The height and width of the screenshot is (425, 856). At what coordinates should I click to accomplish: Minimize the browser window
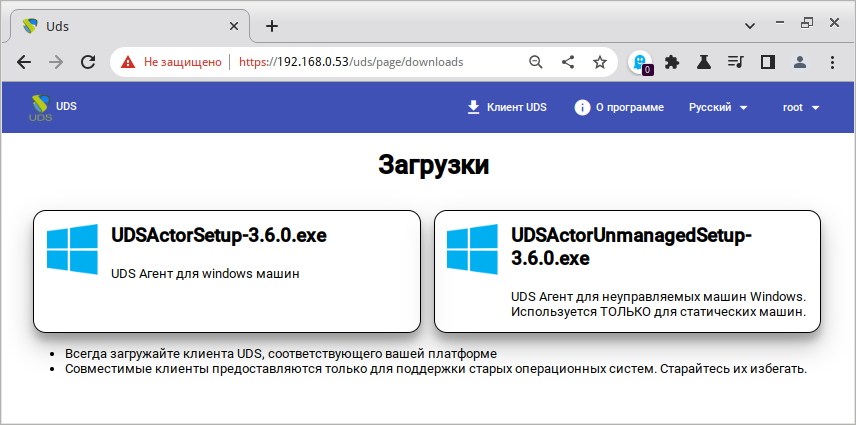(780, 22)
